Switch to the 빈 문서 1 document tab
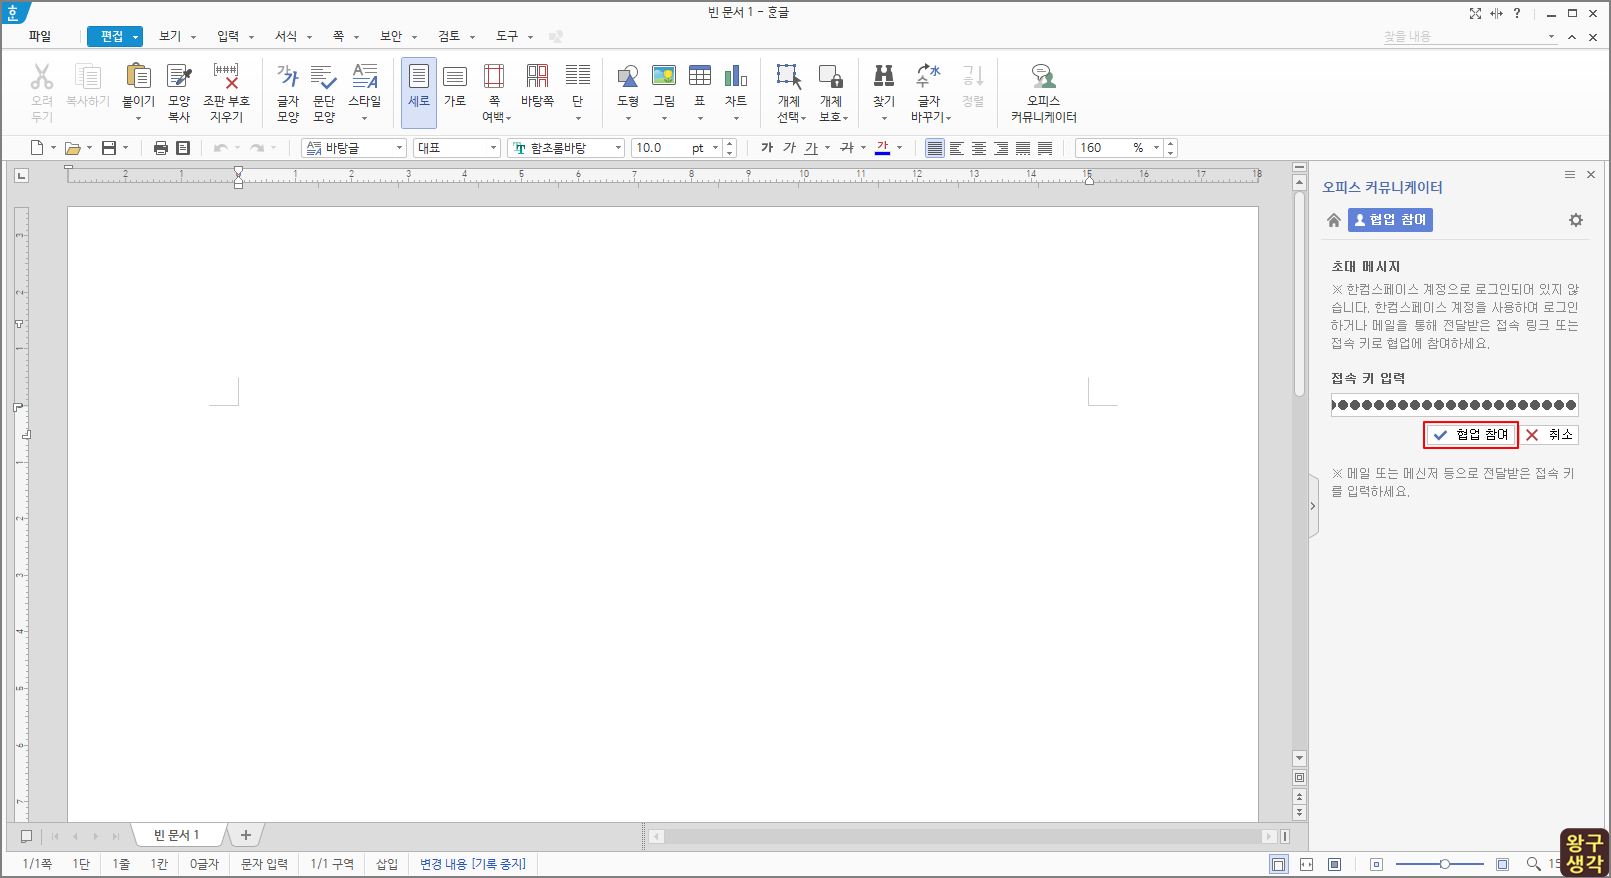 (177, 835)
